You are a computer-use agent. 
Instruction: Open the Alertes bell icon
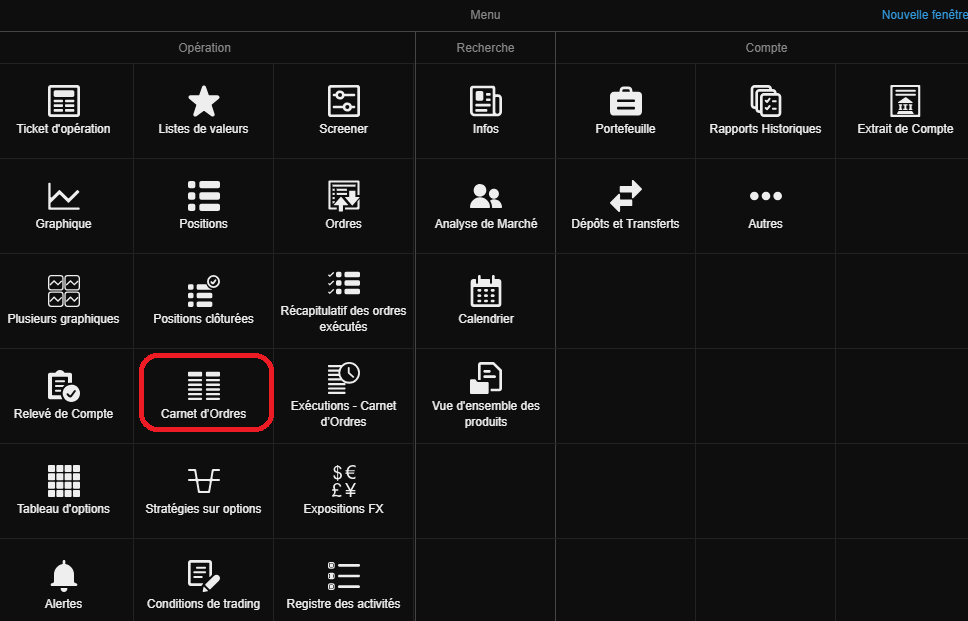coord(64,576)
